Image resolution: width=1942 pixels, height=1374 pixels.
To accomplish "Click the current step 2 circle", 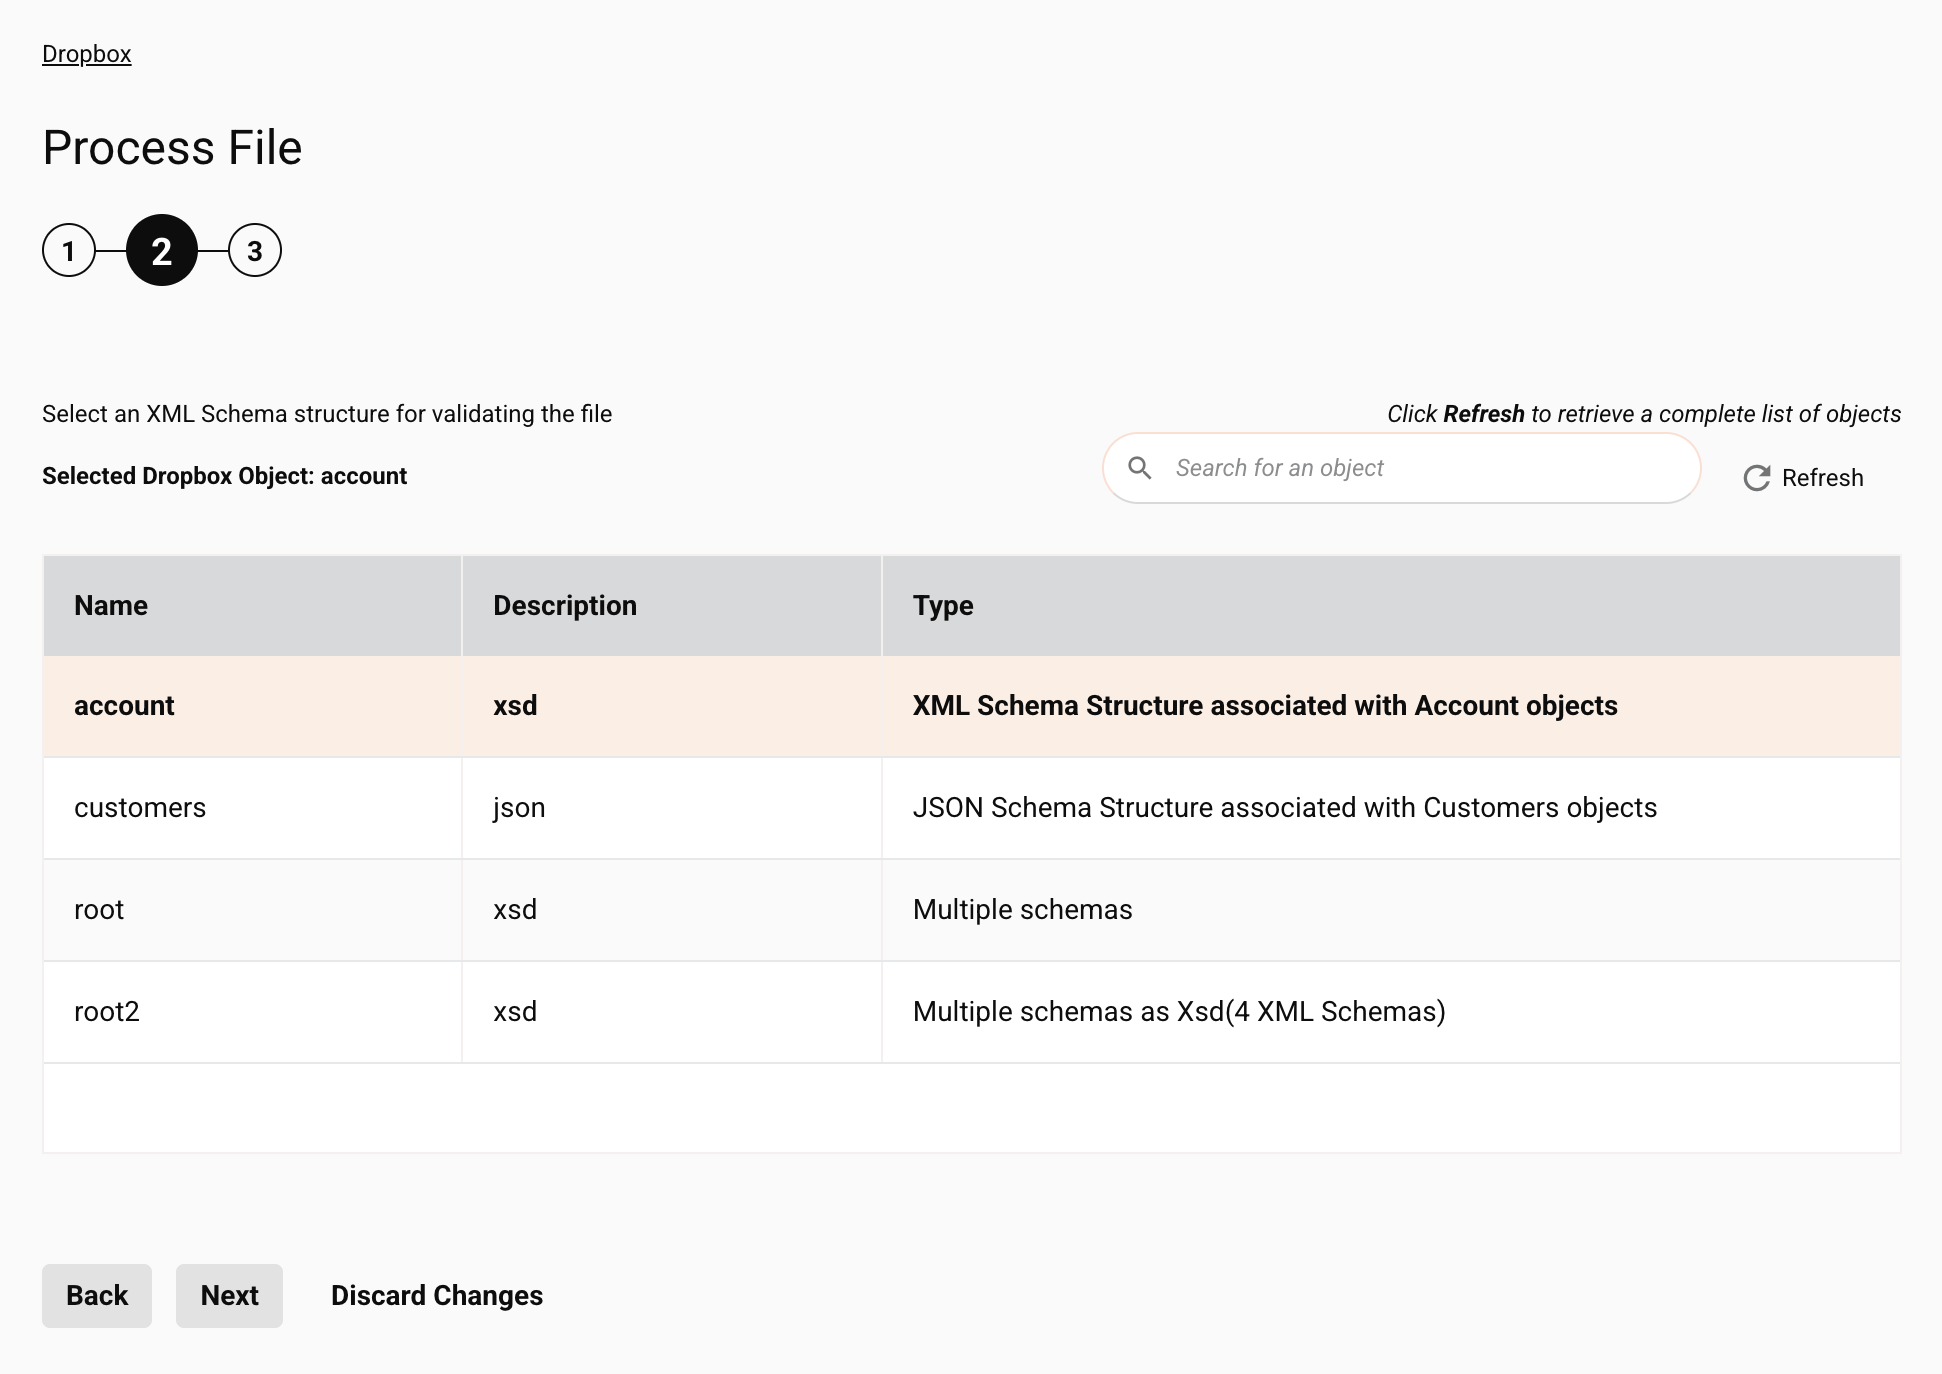I will pyautogui.click(x=161, y=251).
